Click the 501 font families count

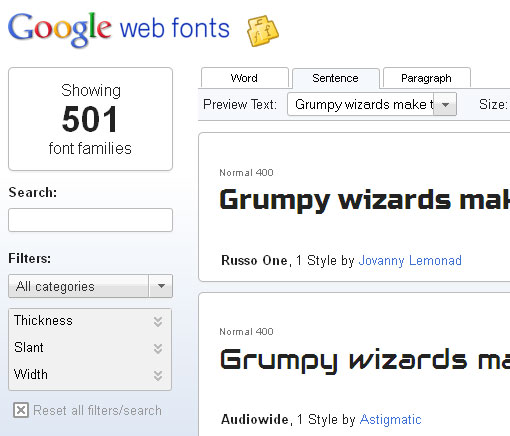[90, 119]
